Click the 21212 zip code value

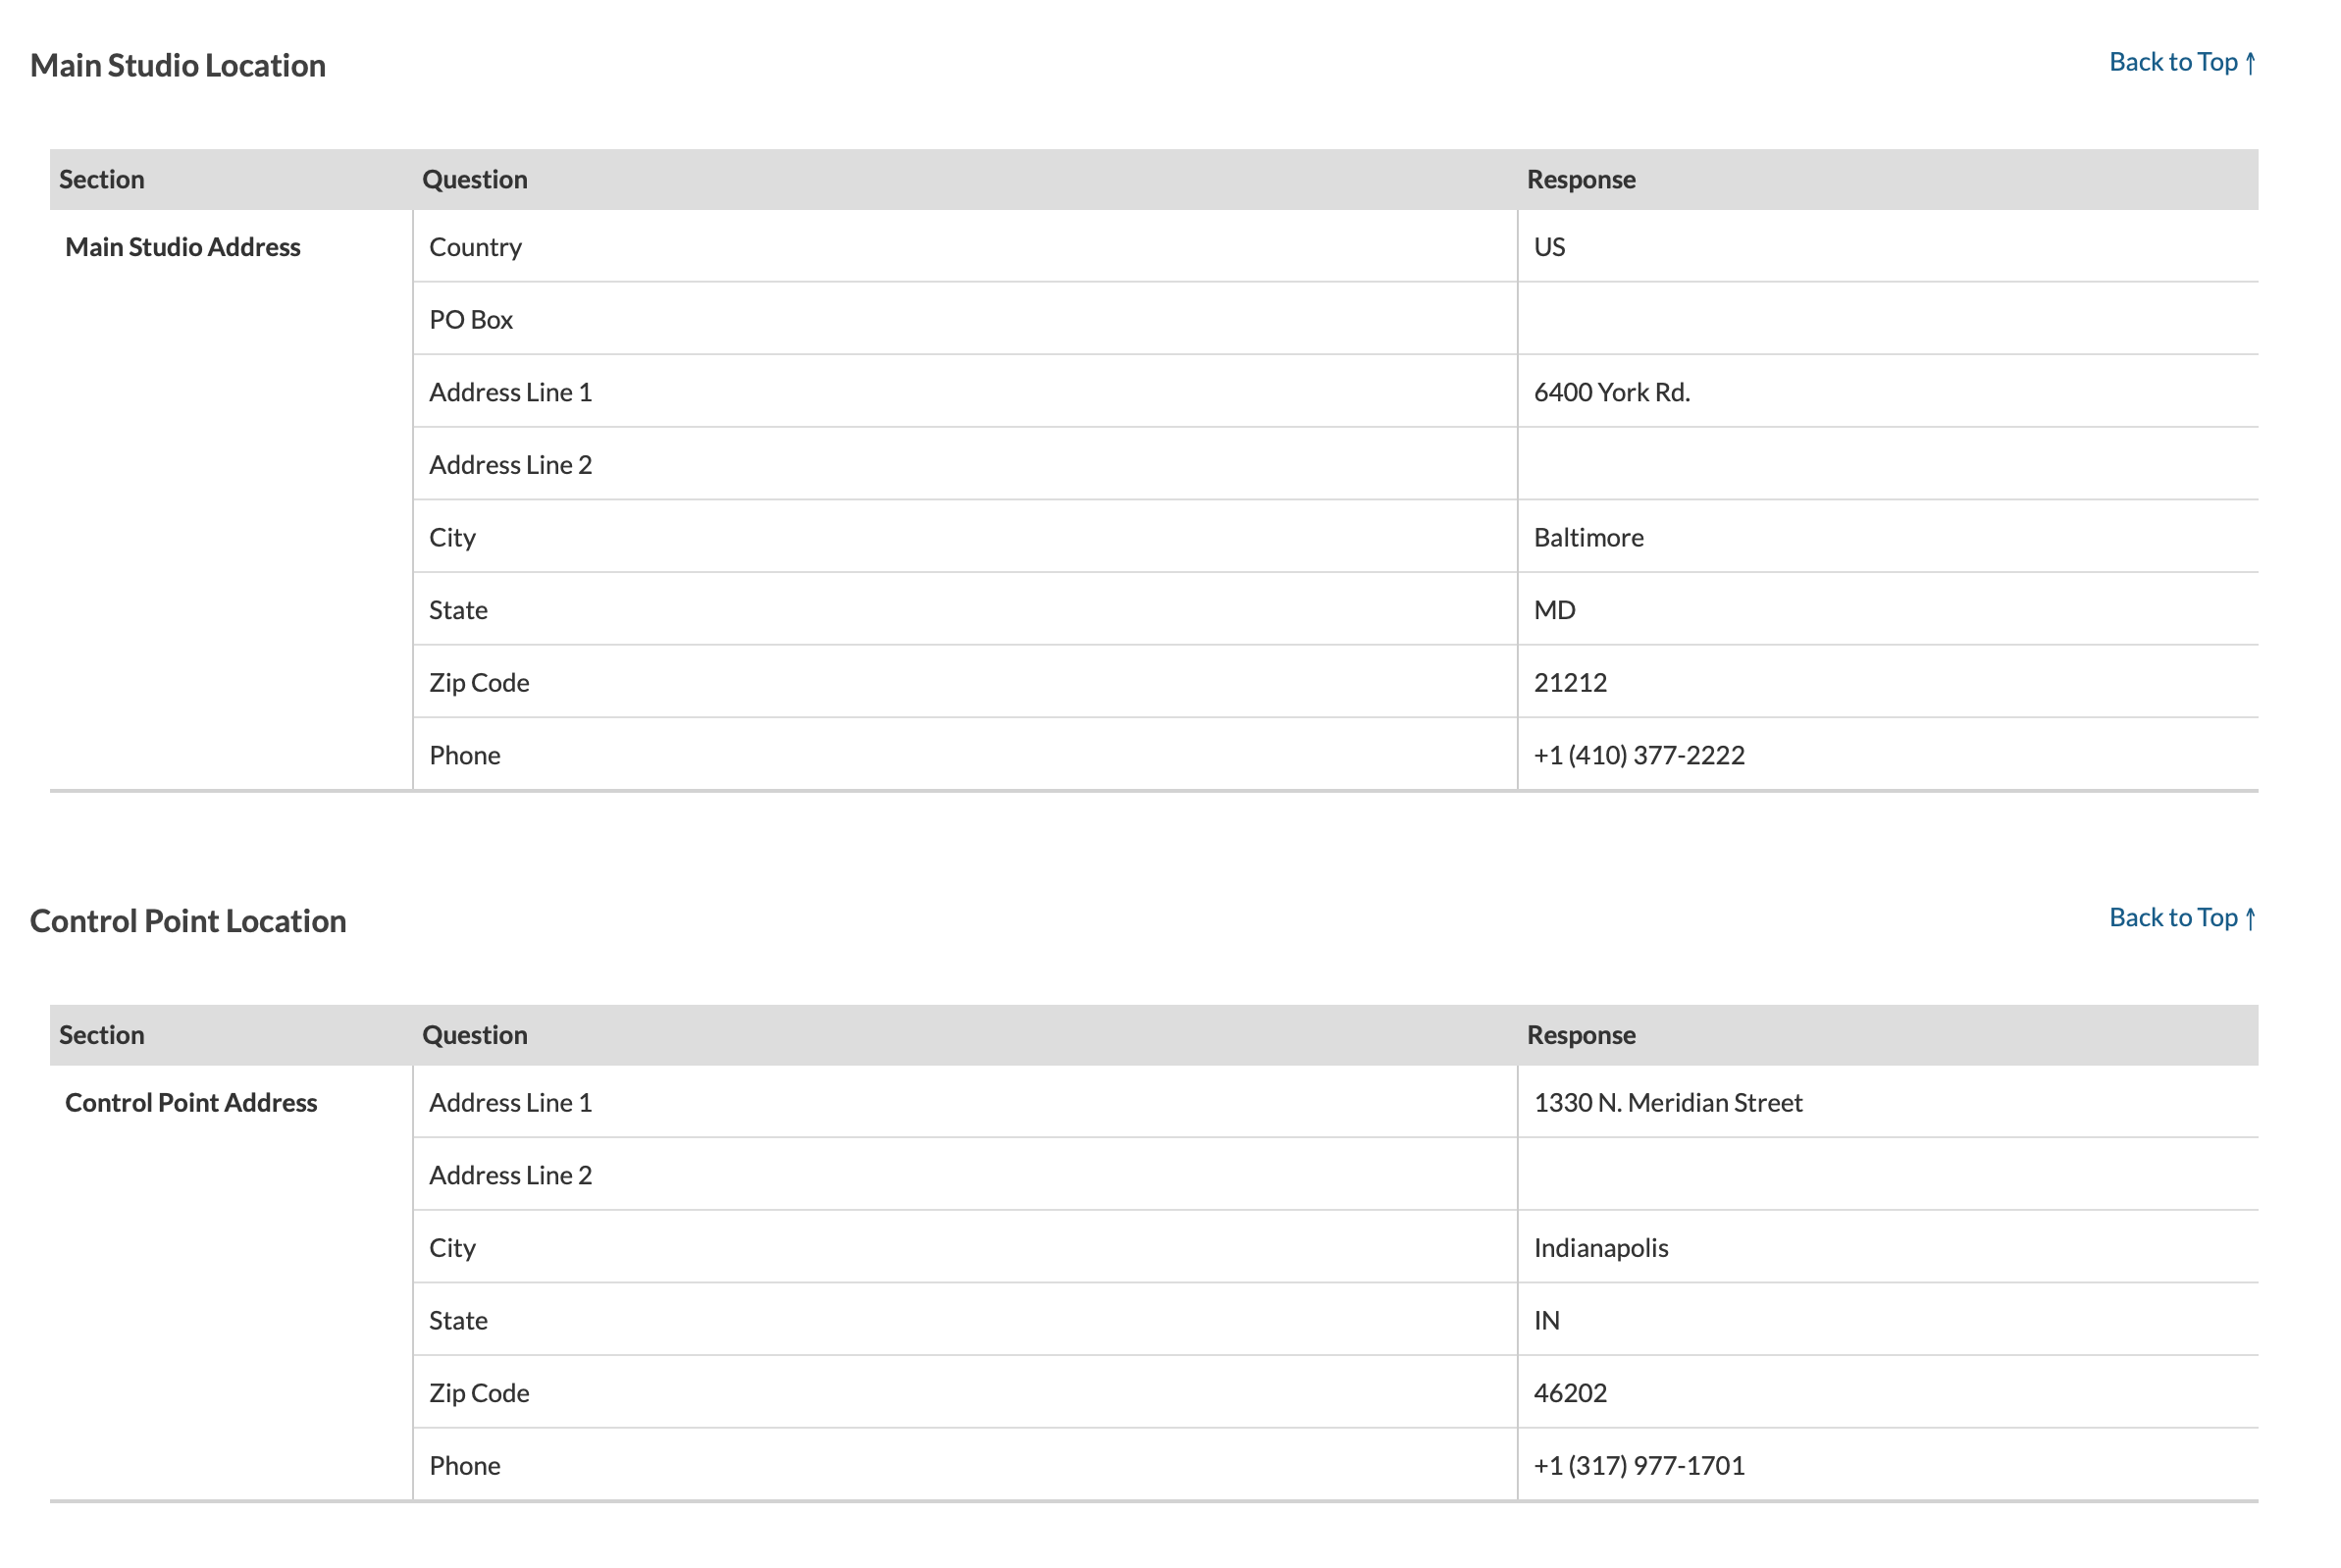(1570, 682)
